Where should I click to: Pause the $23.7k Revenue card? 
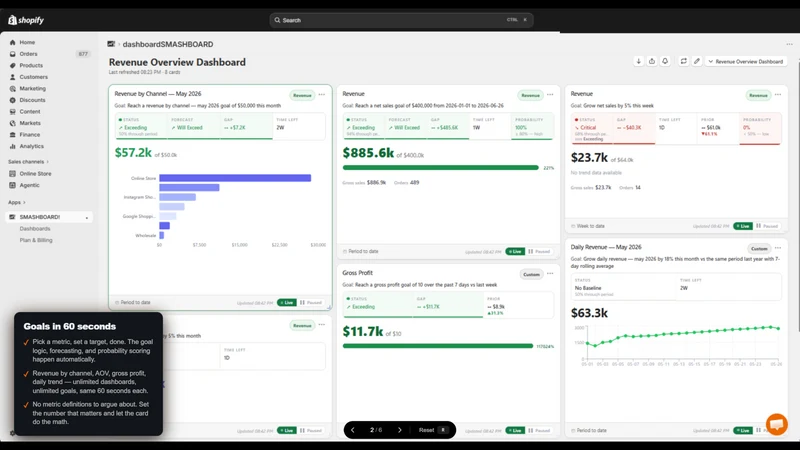(767, 226)
